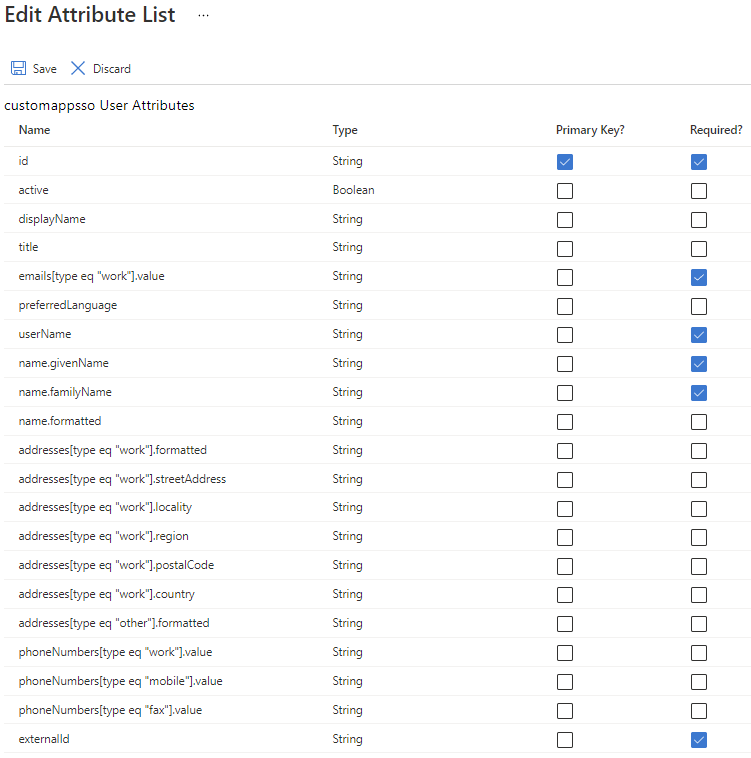The width and height of the screenshot is (751, 758).
Task: Click the Discard X icon
Action: (78, 68)
